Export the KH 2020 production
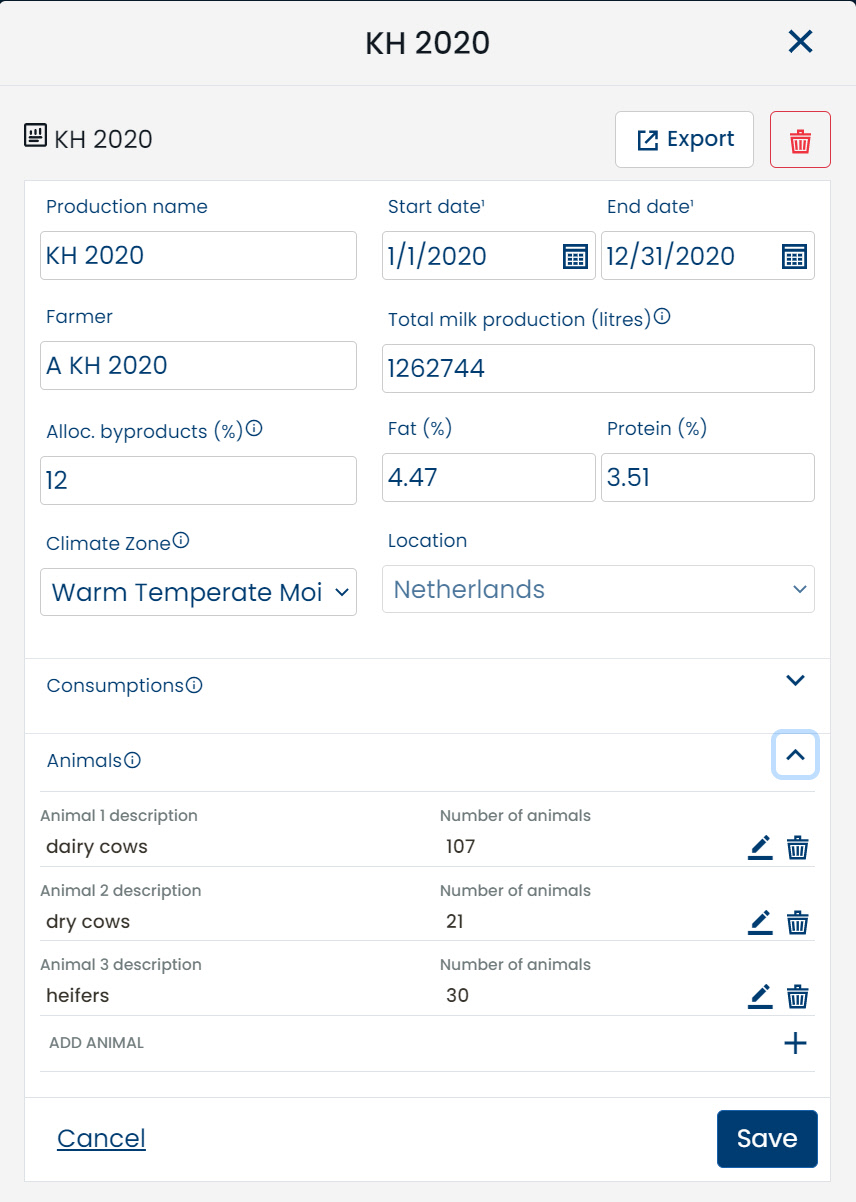856x1202 pixels. 684,140
